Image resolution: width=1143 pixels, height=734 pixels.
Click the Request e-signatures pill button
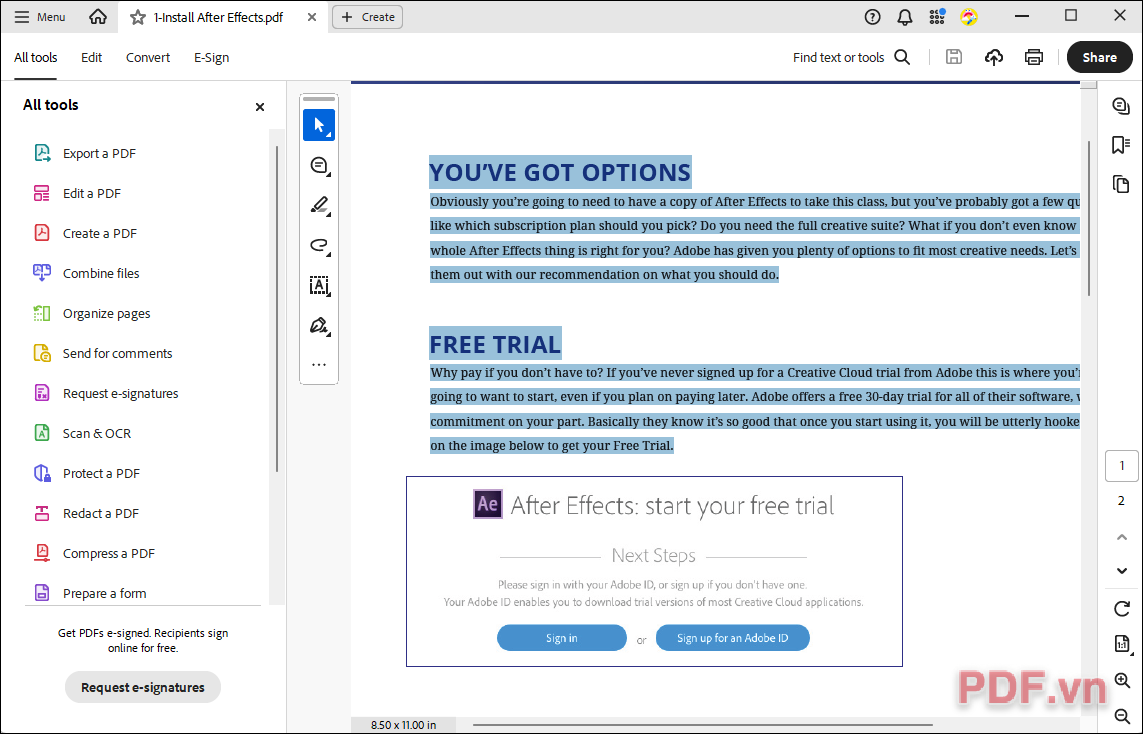pos(143,687)
